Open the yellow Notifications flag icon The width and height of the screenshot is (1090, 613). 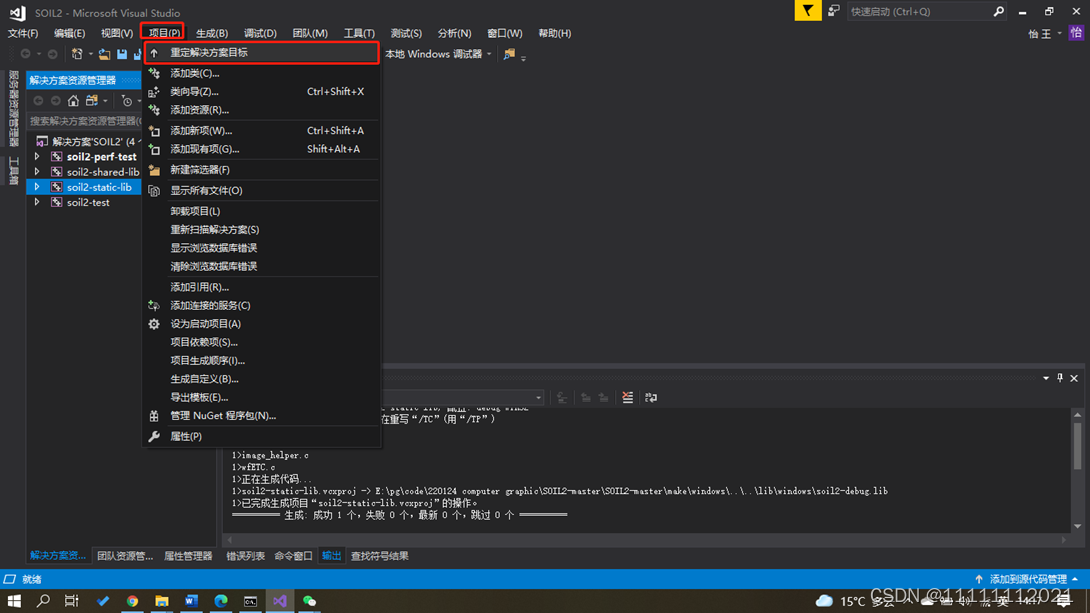pos(808,11)
